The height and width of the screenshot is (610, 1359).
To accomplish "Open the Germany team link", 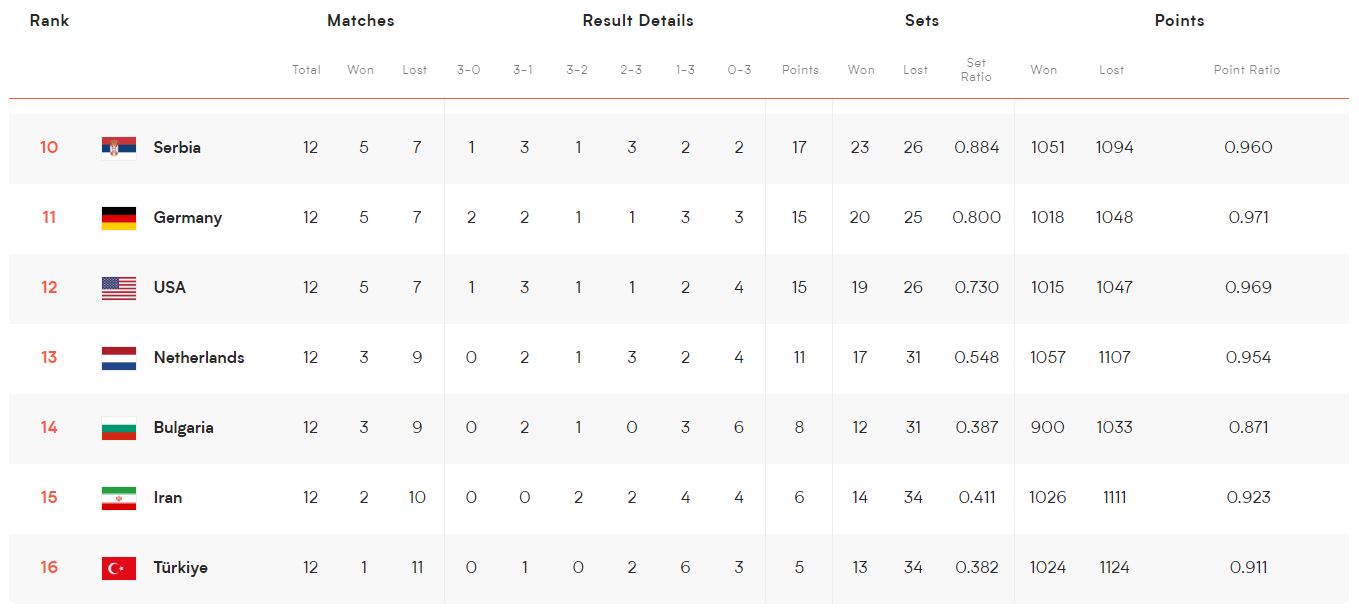I will tap(188, 218).
